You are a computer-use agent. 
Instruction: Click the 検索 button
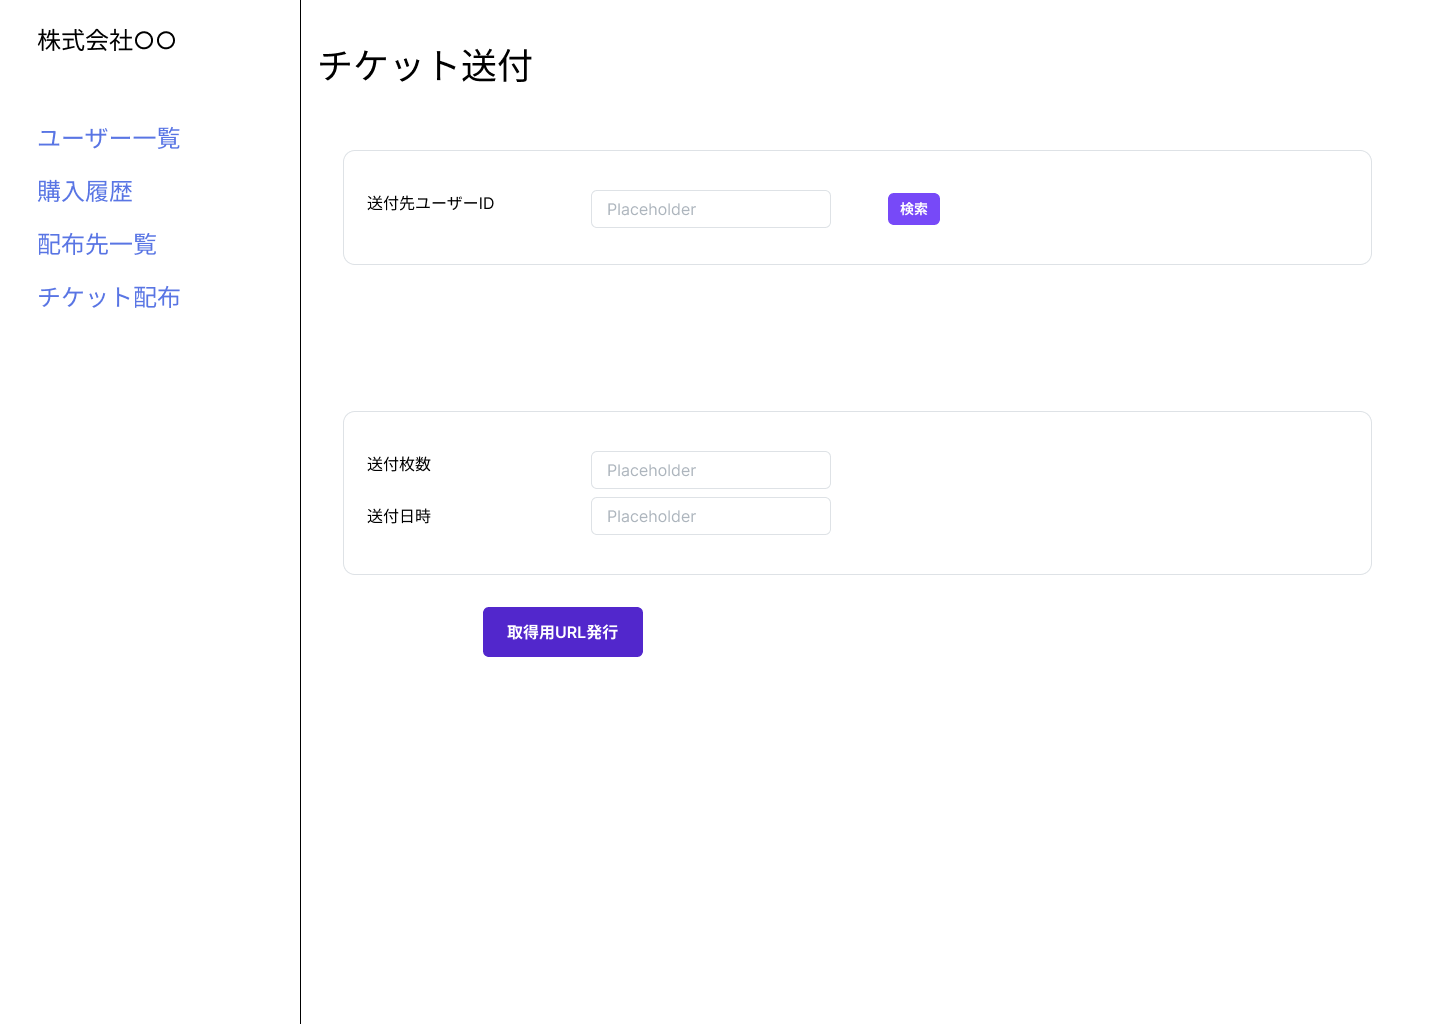click(x=914, y=209)
